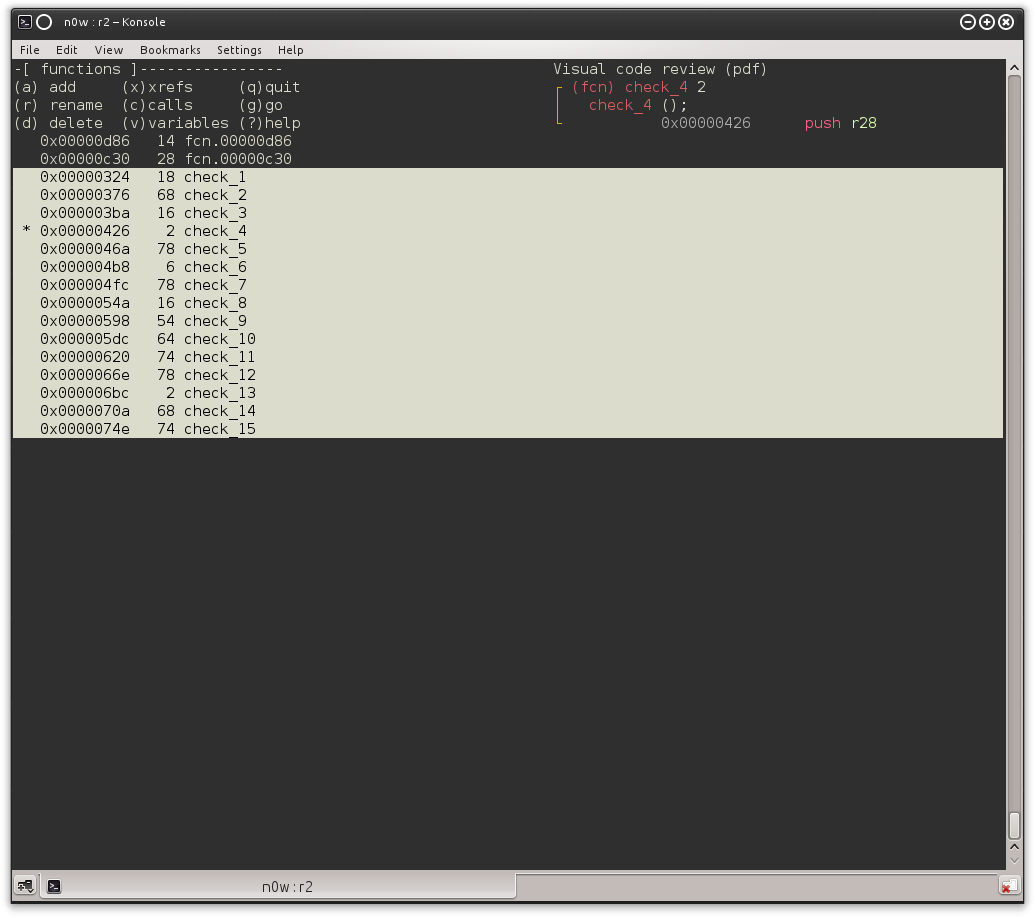1035x918 pixels.
Task: Click the circular pin button in title bar
Action: pos(44,22)
